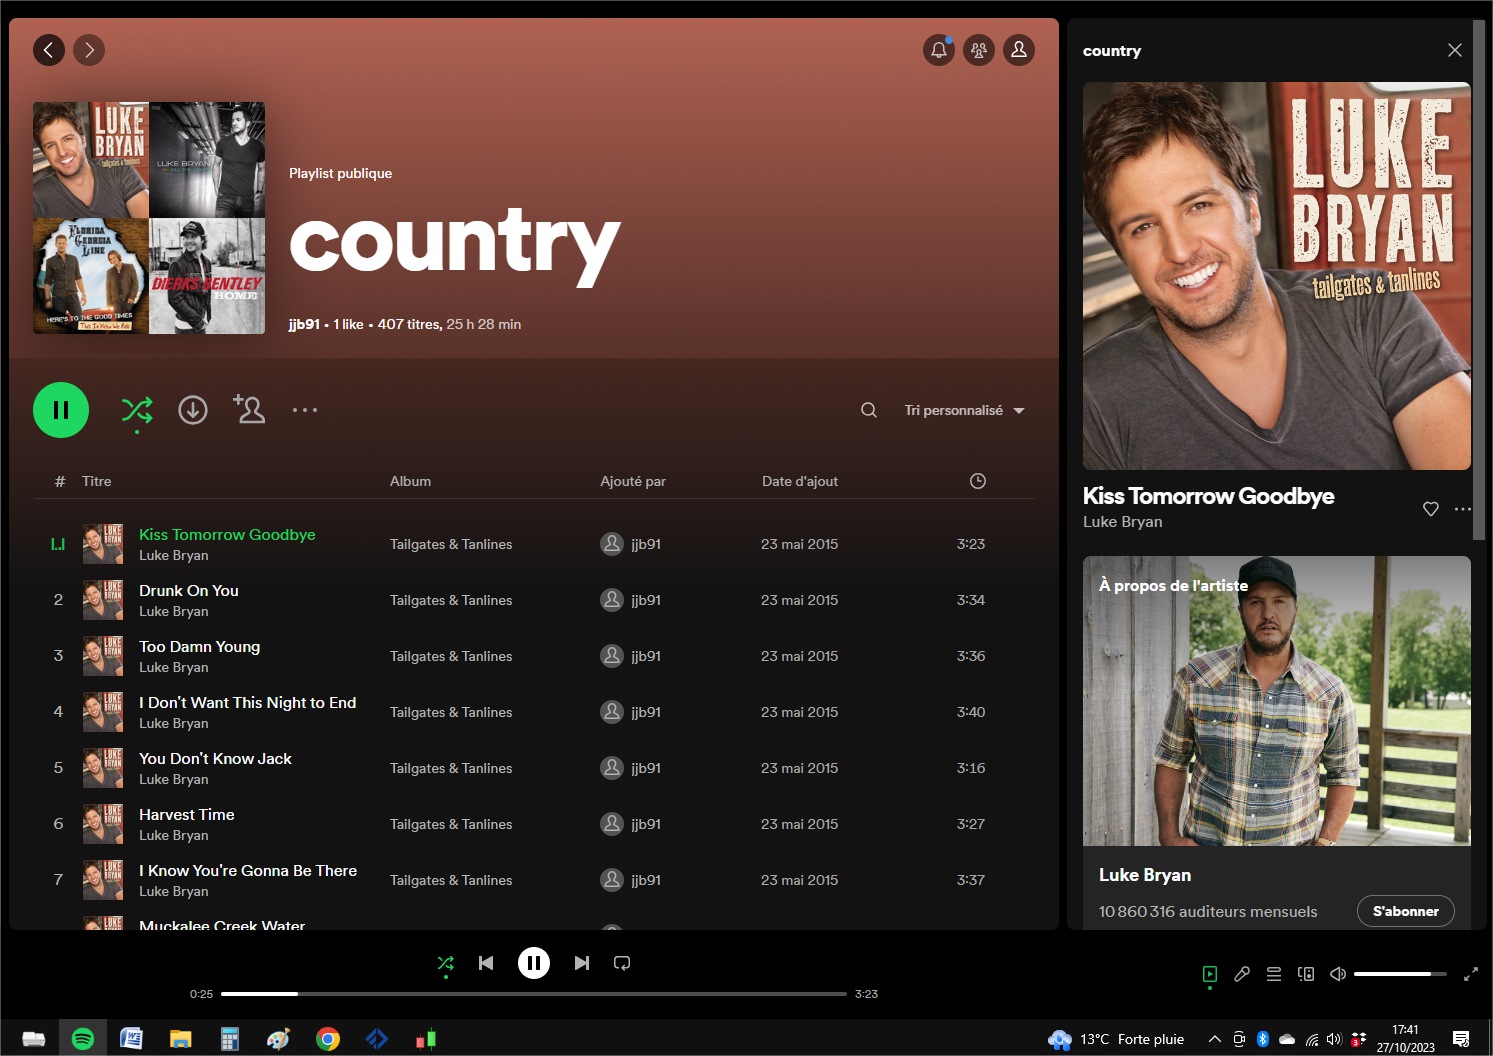1493x1056 pixels.
Task: Pause the playlist with the large green button
Action: click(x=61, y=410)
